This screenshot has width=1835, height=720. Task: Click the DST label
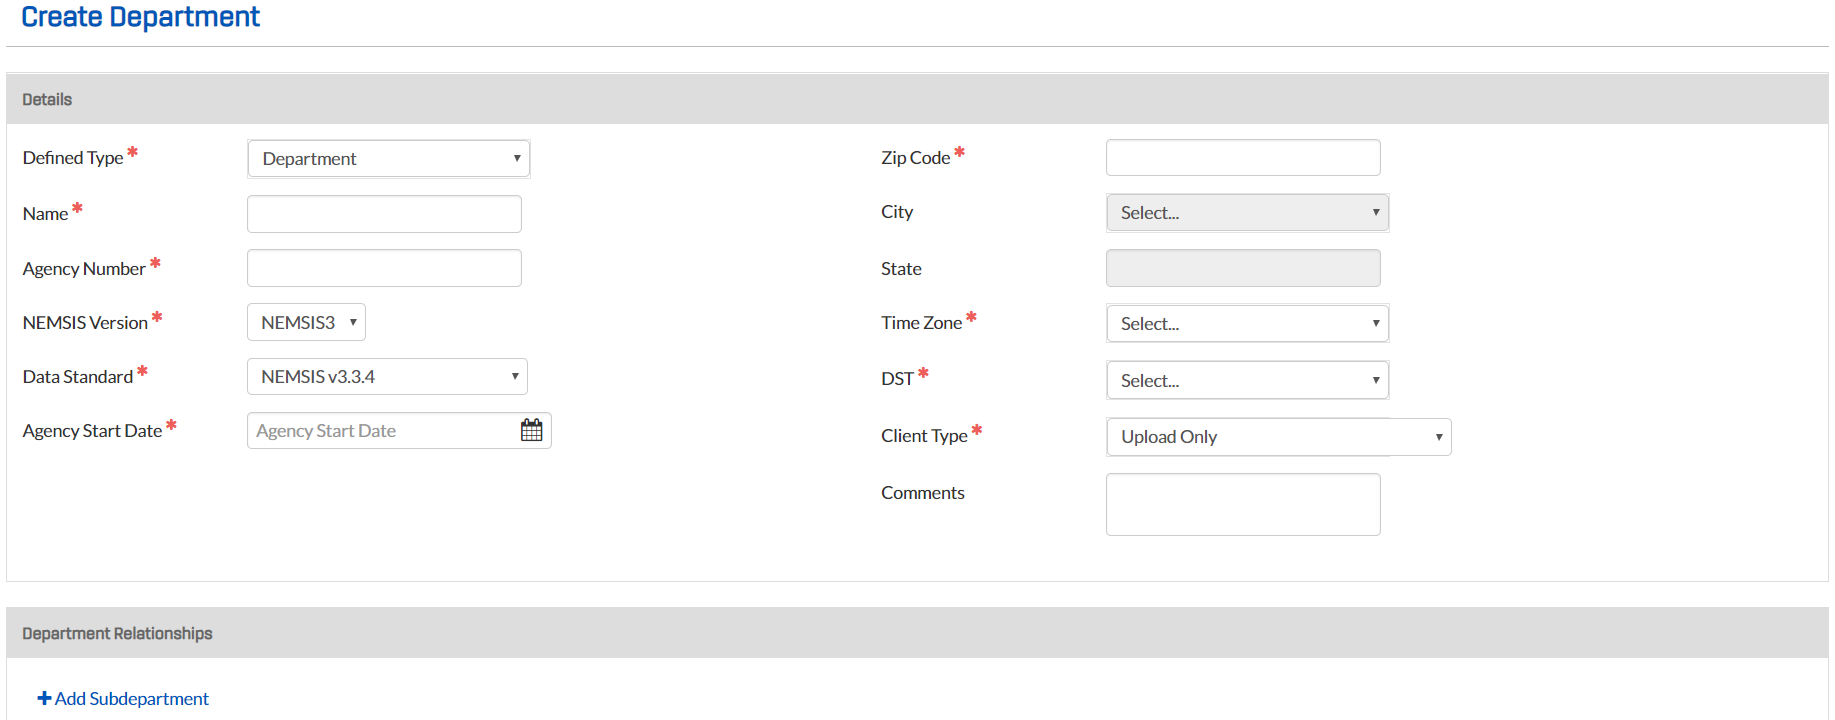point(897,379)
